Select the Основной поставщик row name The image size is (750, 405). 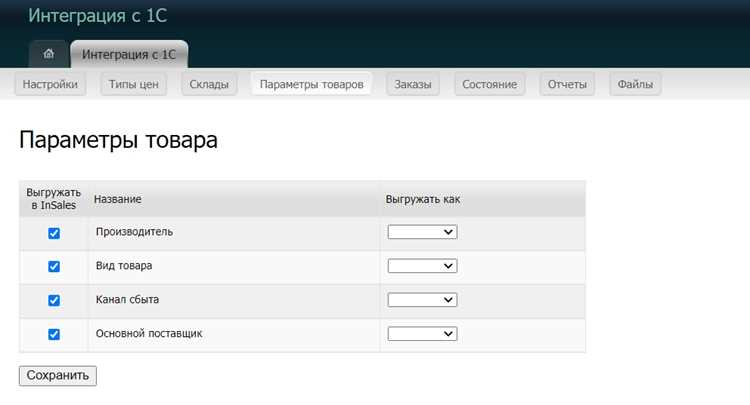coord(149,334)
